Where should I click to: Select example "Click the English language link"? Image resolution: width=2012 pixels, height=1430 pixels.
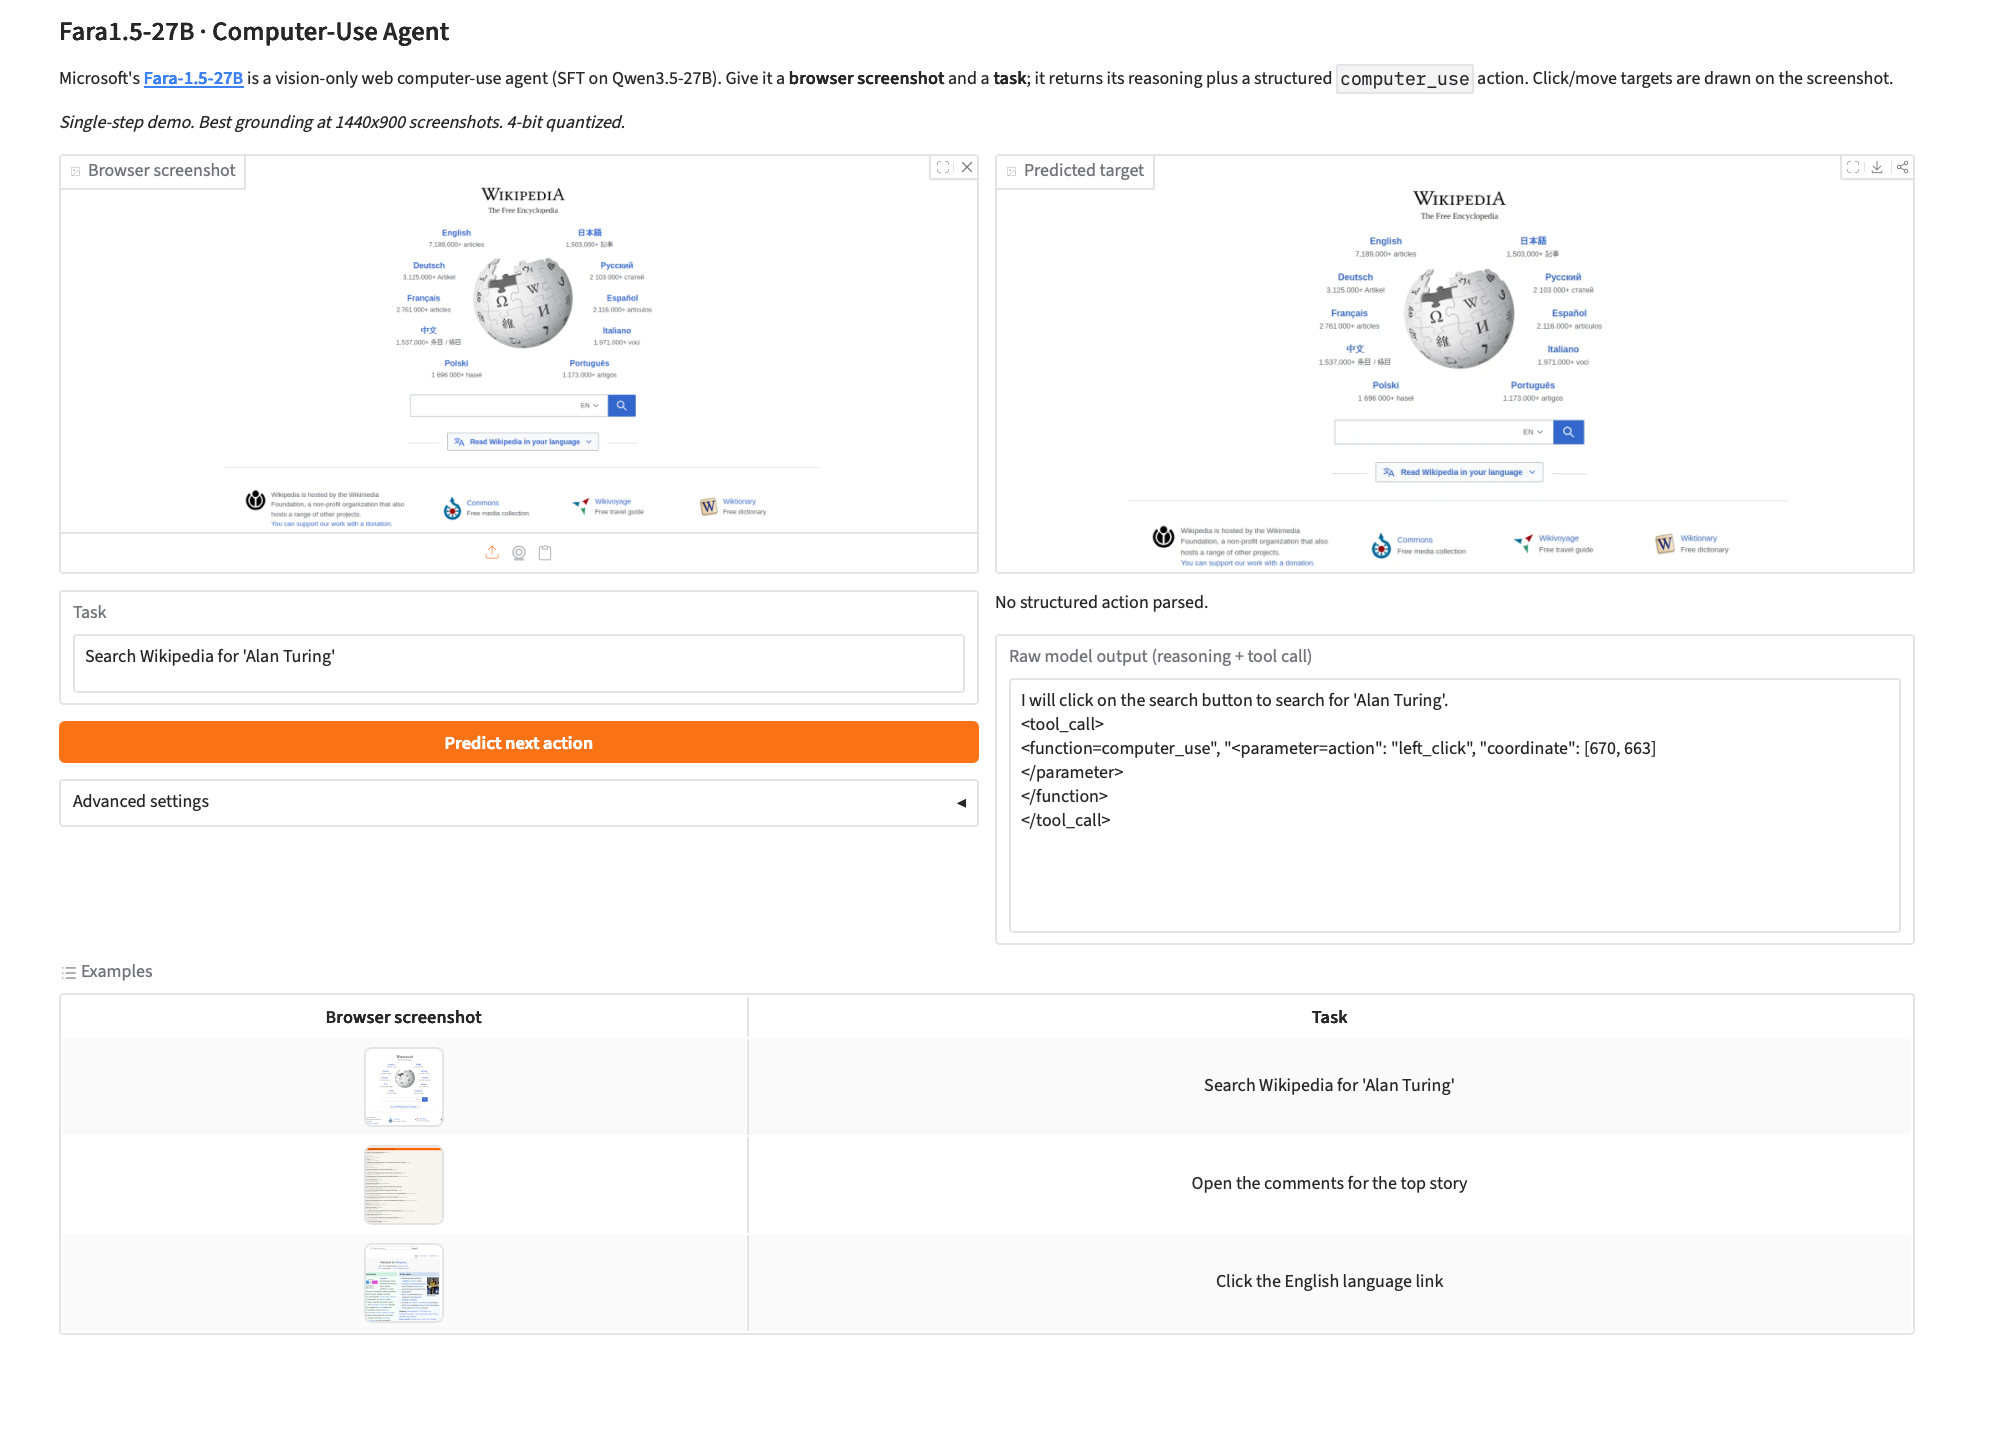coord(1329,1282)
